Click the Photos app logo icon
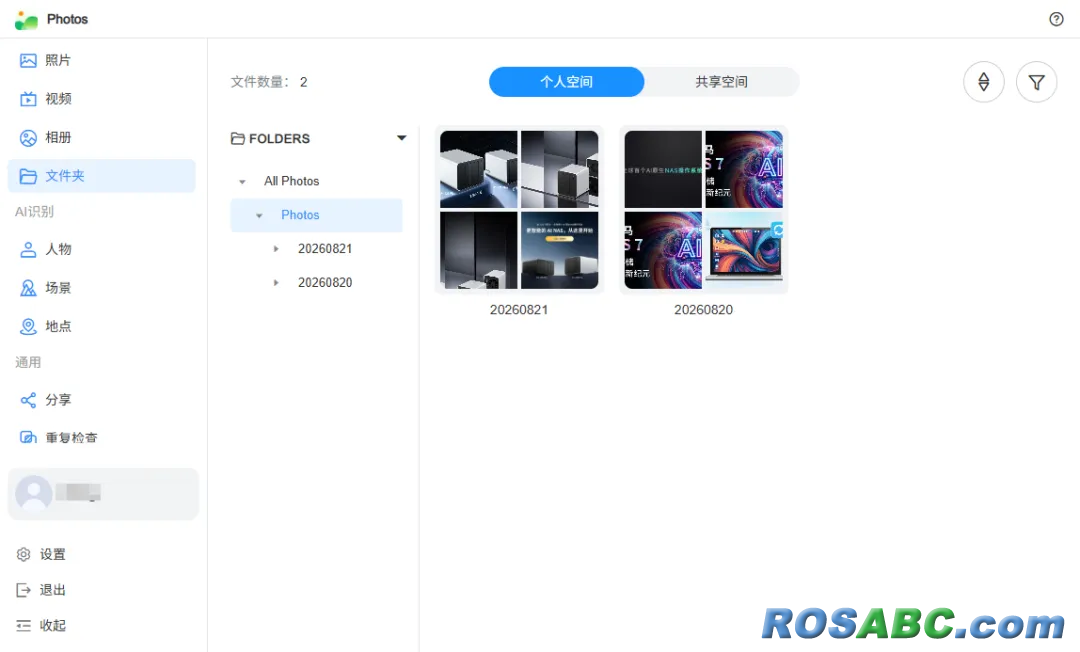This screenshot has width=1080, height=652. [26, 20]
